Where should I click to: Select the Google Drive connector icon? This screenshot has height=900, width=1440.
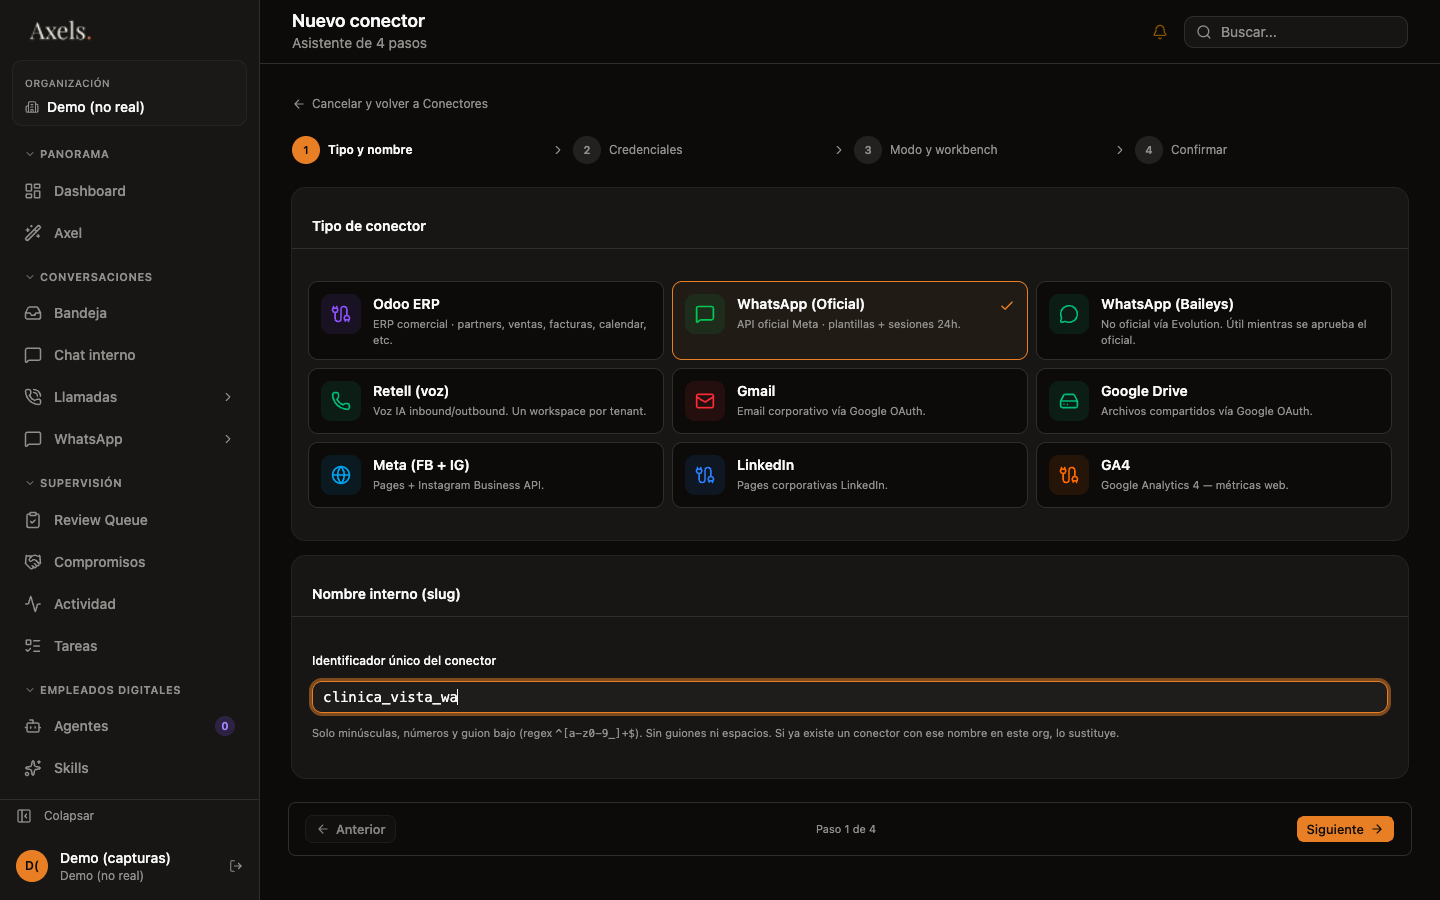[x=1069, y=401]
